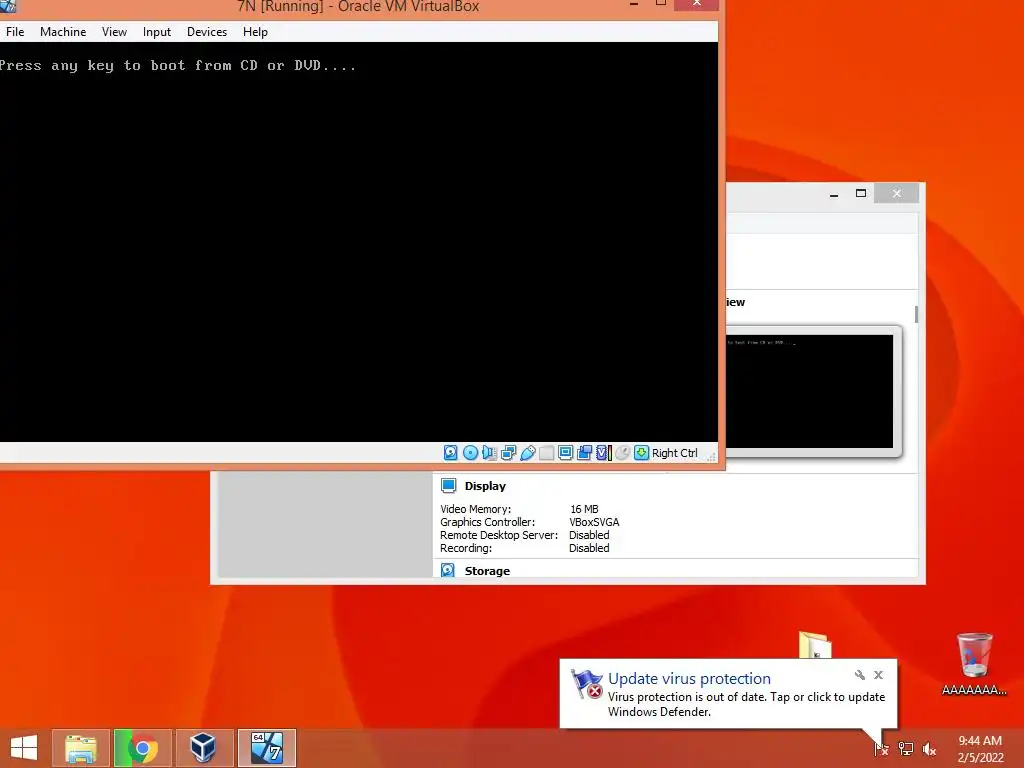Viewport: 1024px width, 768px height.
Task: Click the Video Memory label
Action: [475, 509]
